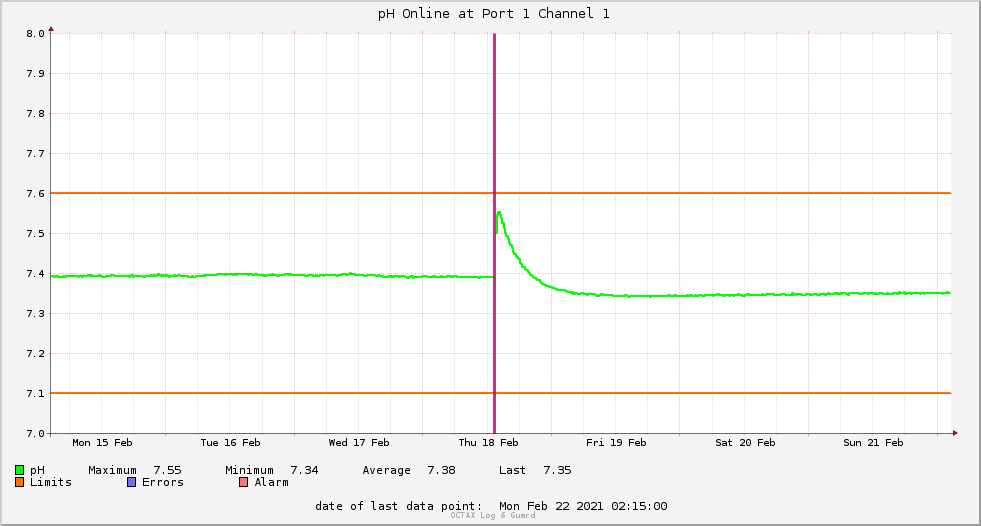Viewport: 981px width, 526px height.
Task: Click the 'Minimum' statistic label
Action: (x=250, y=470)
